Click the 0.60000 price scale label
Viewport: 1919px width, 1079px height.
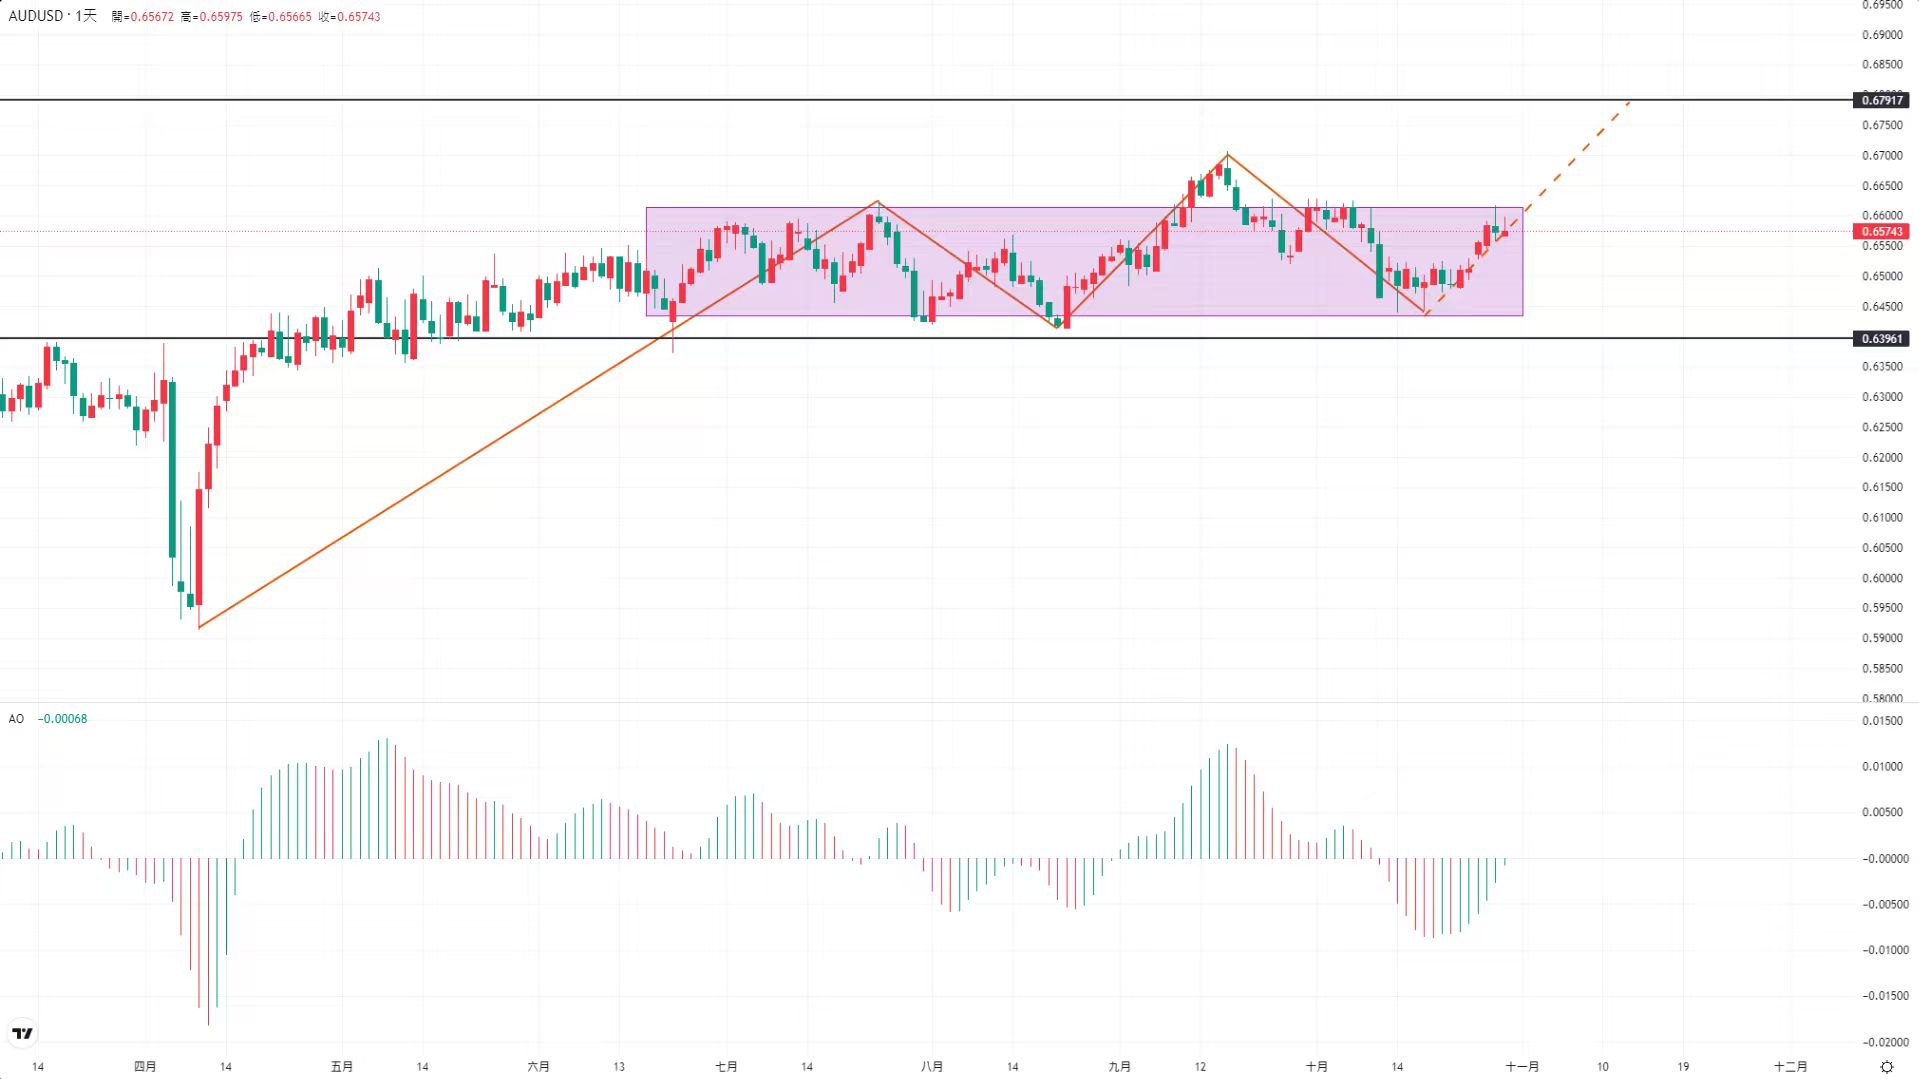point(1881,578)
